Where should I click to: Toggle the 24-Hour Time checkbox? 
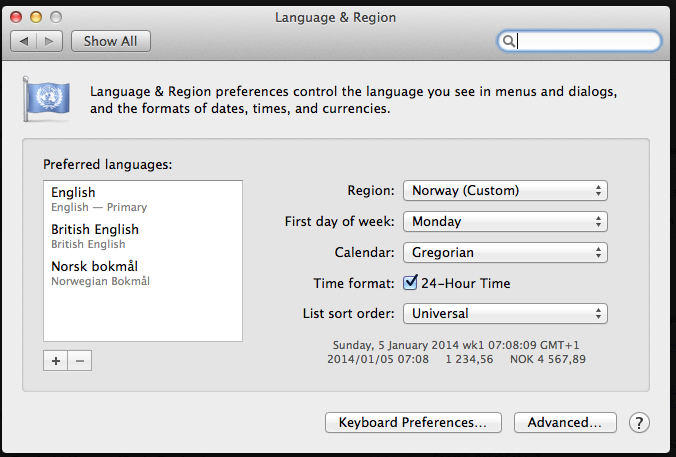tap(410, 283)
